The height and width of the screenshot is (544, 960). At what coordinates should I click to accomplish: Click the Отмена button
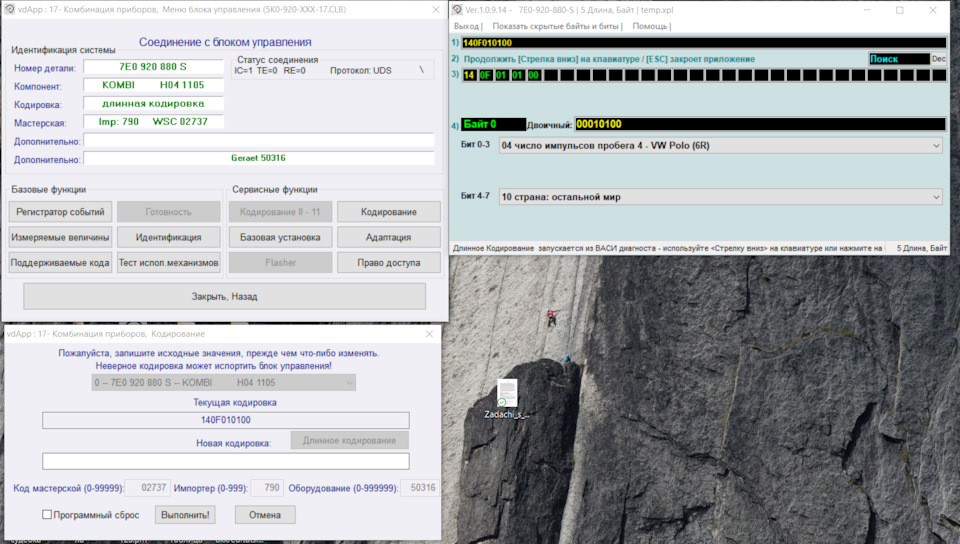(x=265, y=515)
